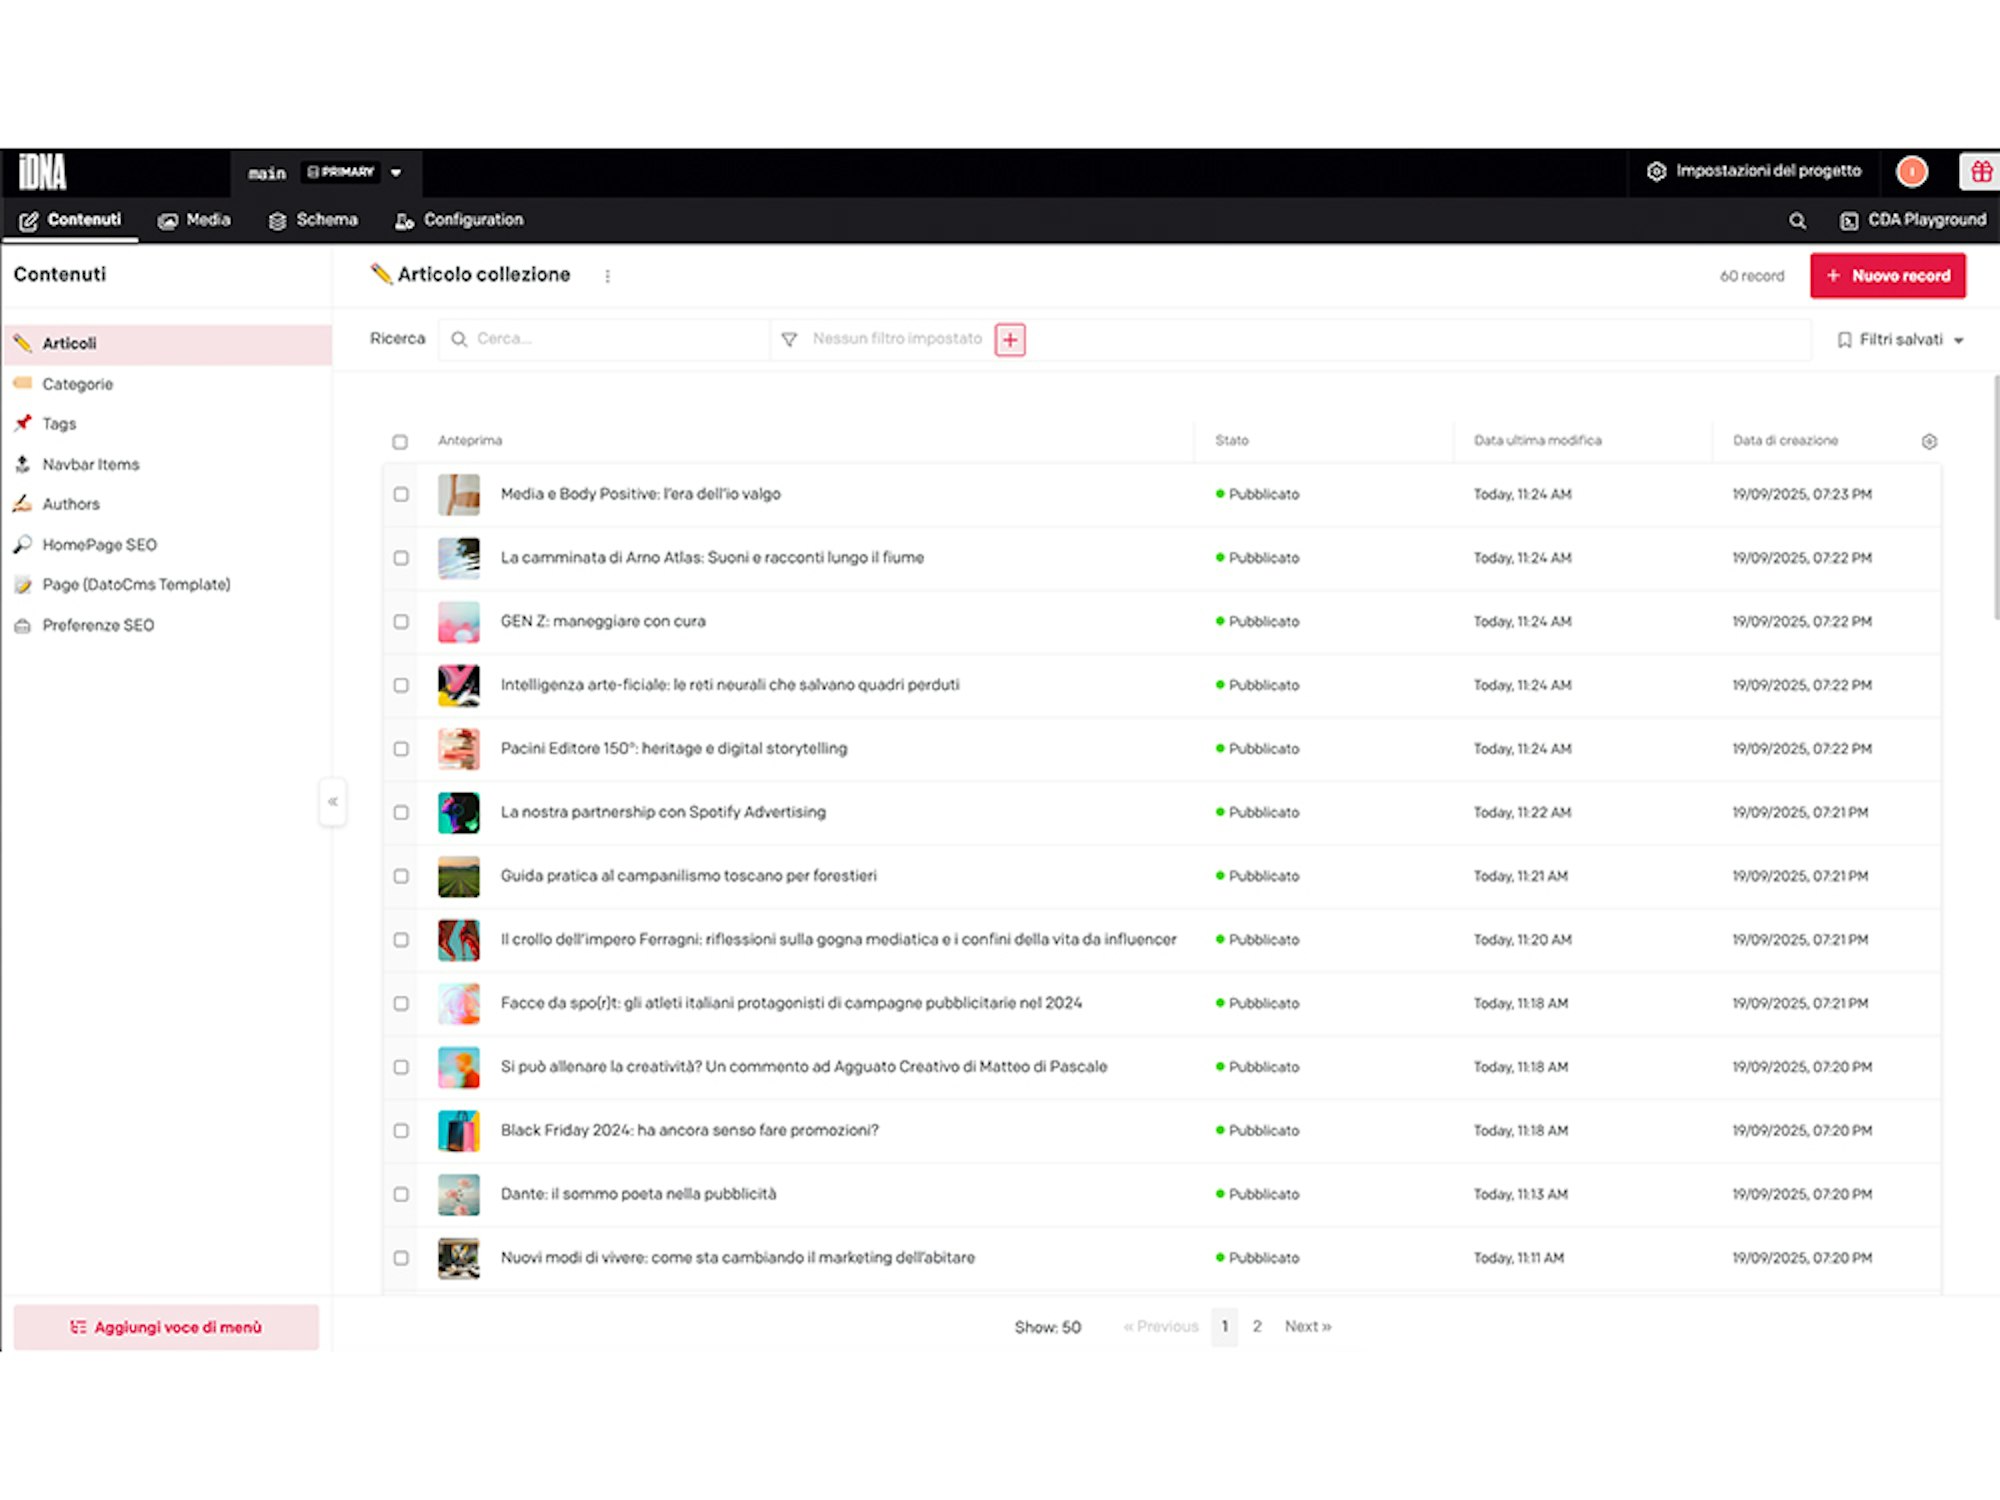
Task: Select pagination page 1
Action: point(1224,1327)
